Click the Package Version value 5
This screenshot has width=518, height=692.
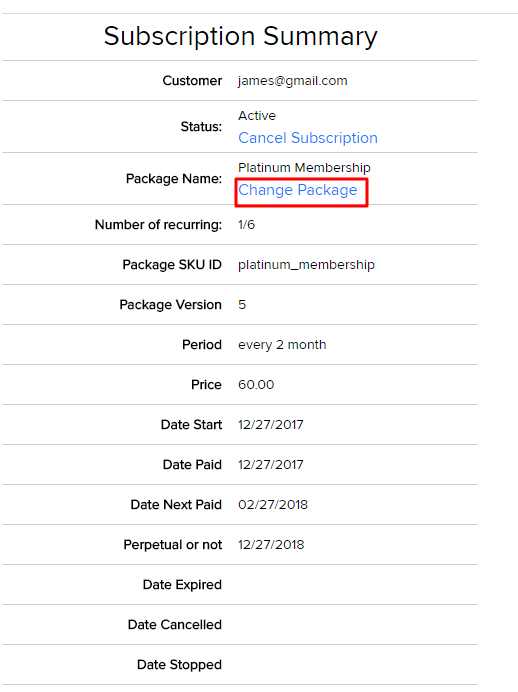click(242, 305)
